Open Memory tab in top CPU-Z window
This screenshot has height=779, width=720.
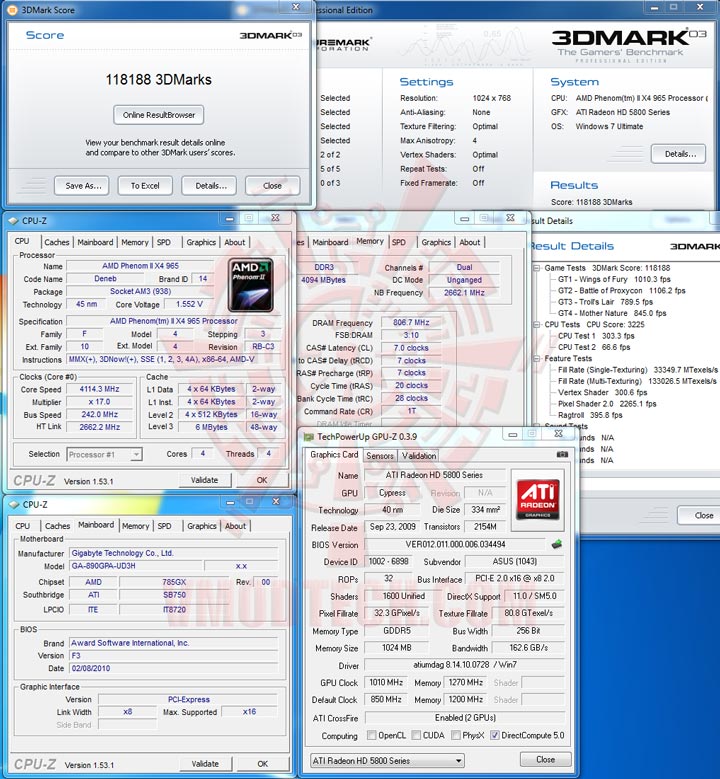point(135,242)
